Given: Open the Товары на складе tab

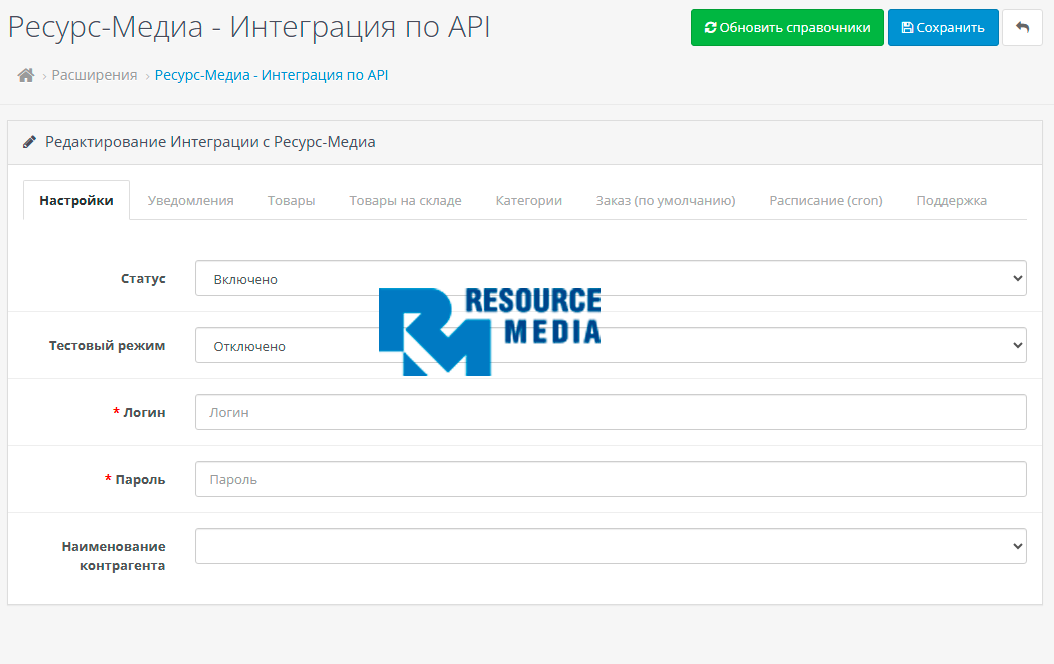Looking at the screenshot, I should (x=405, y=200).
